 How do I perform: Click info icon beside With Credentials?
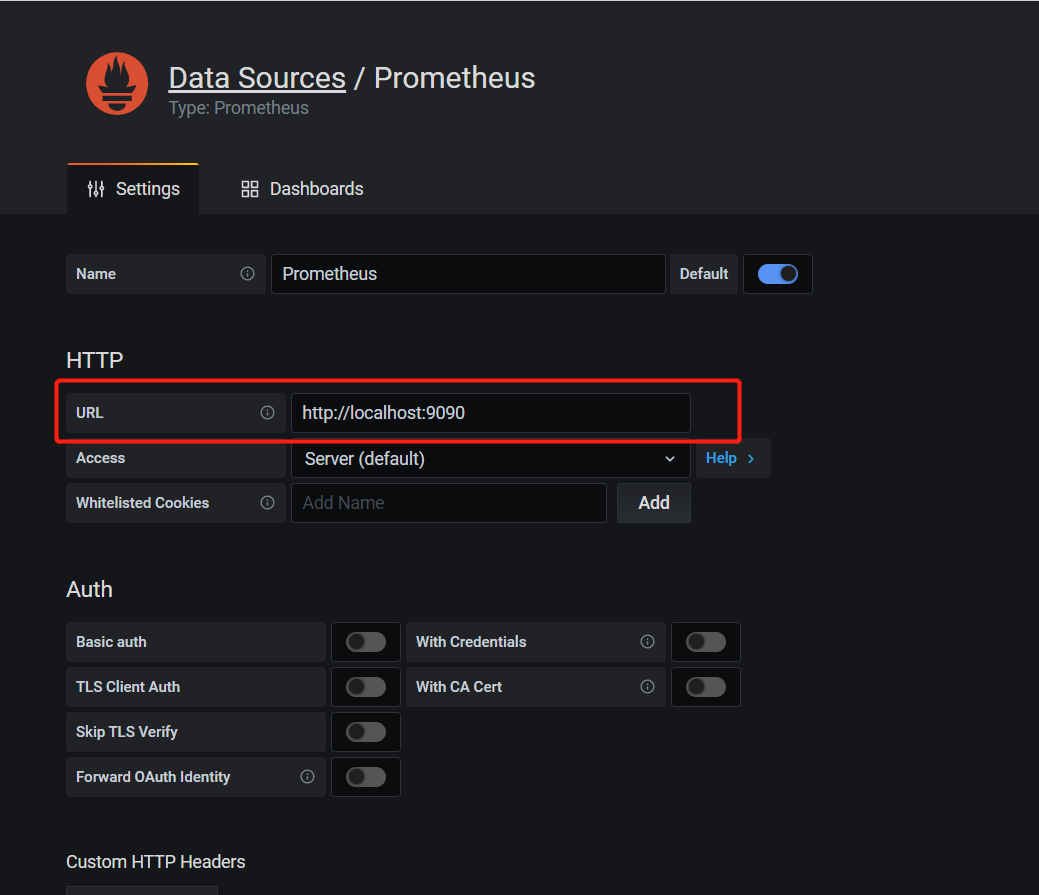pos(647,642)
